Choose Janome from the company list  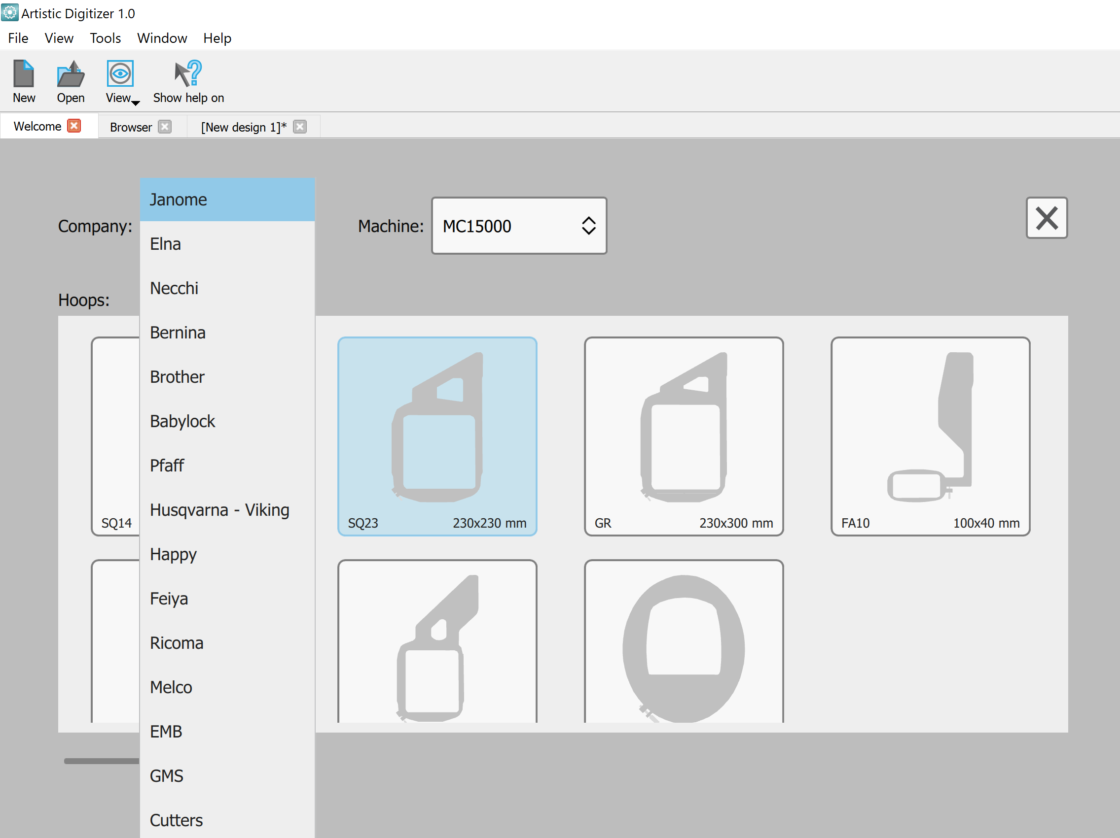[227, 199]
